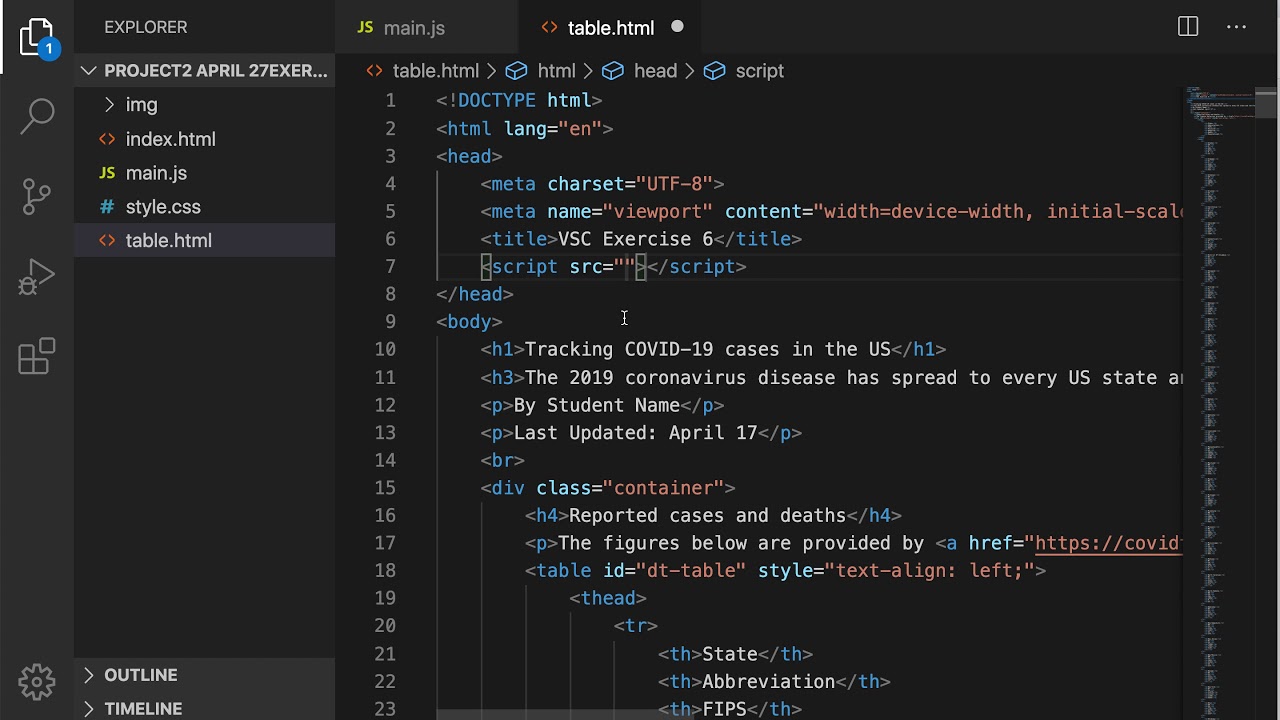The width and height of the screenshot is (1280, 720).
Task: Click inside the src attribute quotes
Action: [x=625, y=267]
